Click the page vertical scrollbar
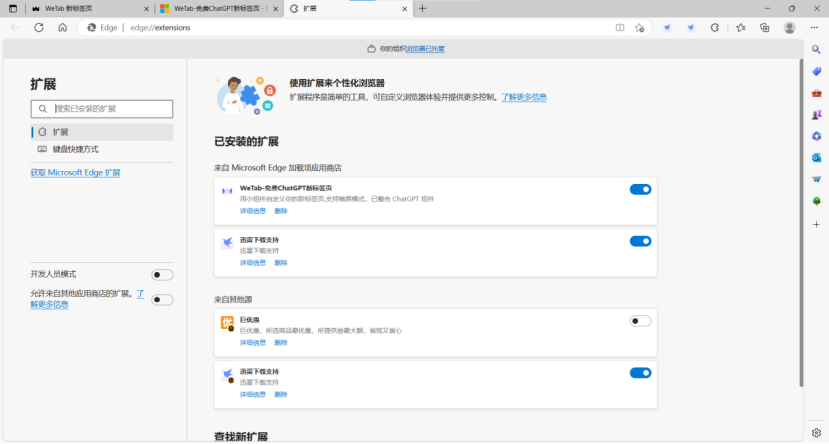Image resolution: width=829 pixels, height=444 pixels. click(801, 223)
